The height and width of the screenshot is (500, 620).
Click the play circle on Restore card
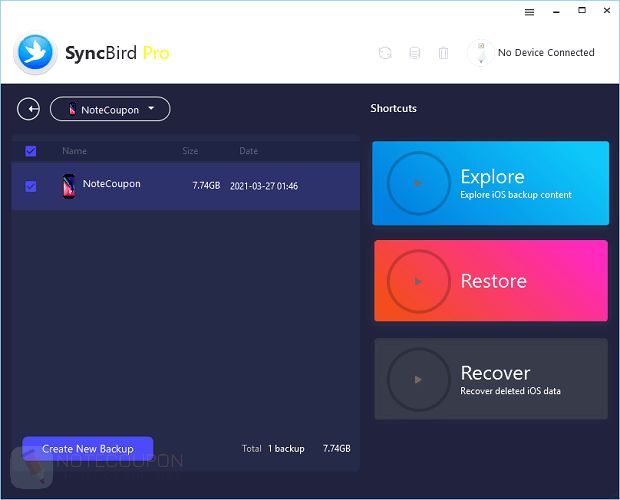[x=418, y=281]
